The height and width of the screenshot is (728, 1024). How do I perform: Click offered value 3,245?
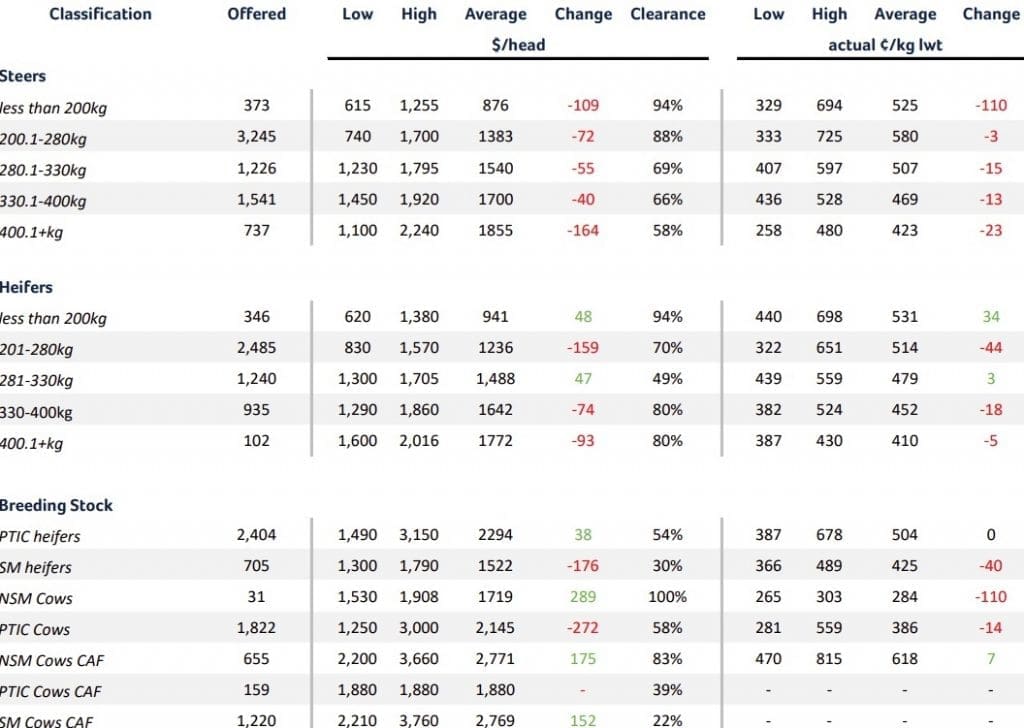point(257,136)
